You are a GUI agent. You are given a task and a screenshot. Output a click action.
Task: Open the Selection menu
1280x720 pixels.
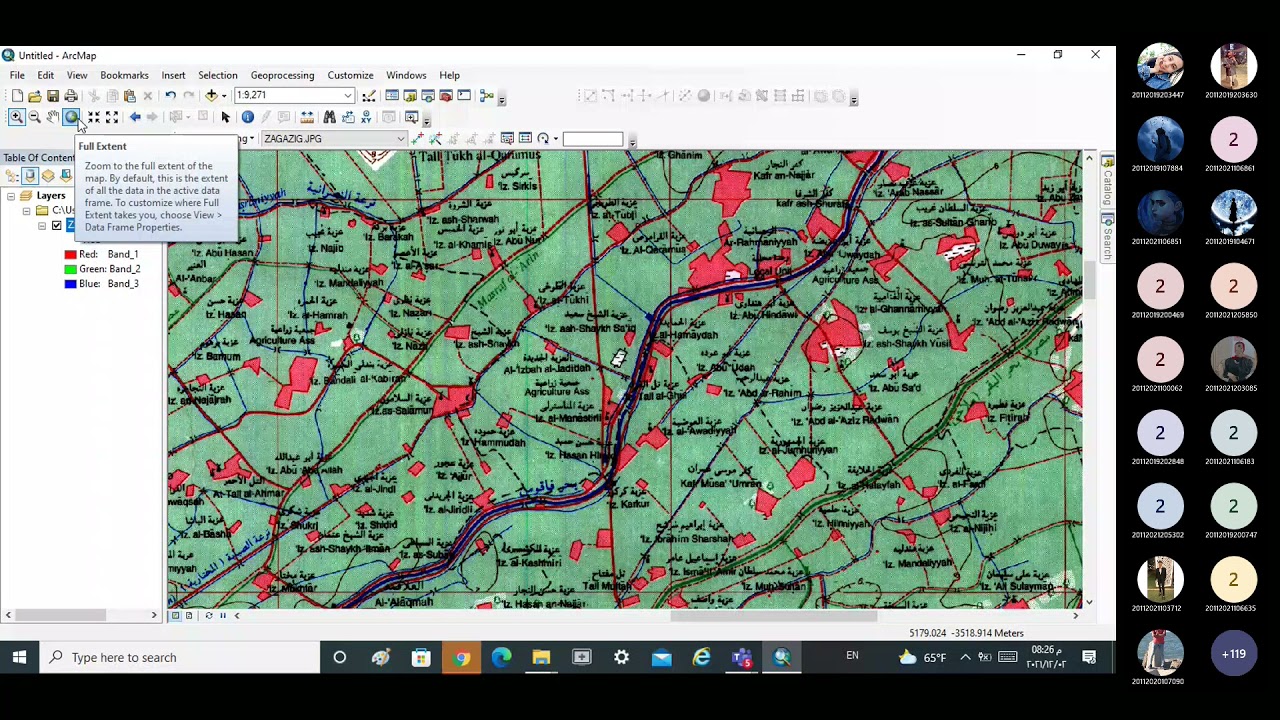coord(217,75)
